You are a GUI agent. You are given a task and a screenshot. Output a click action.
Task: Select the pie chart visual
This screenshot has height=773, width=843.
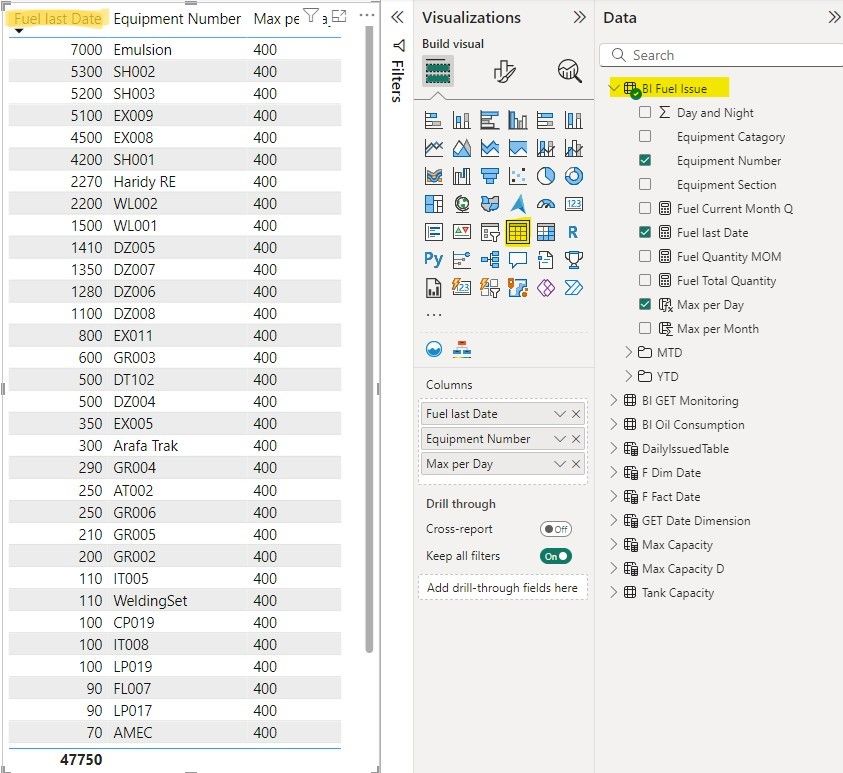[x=545, y=176]
